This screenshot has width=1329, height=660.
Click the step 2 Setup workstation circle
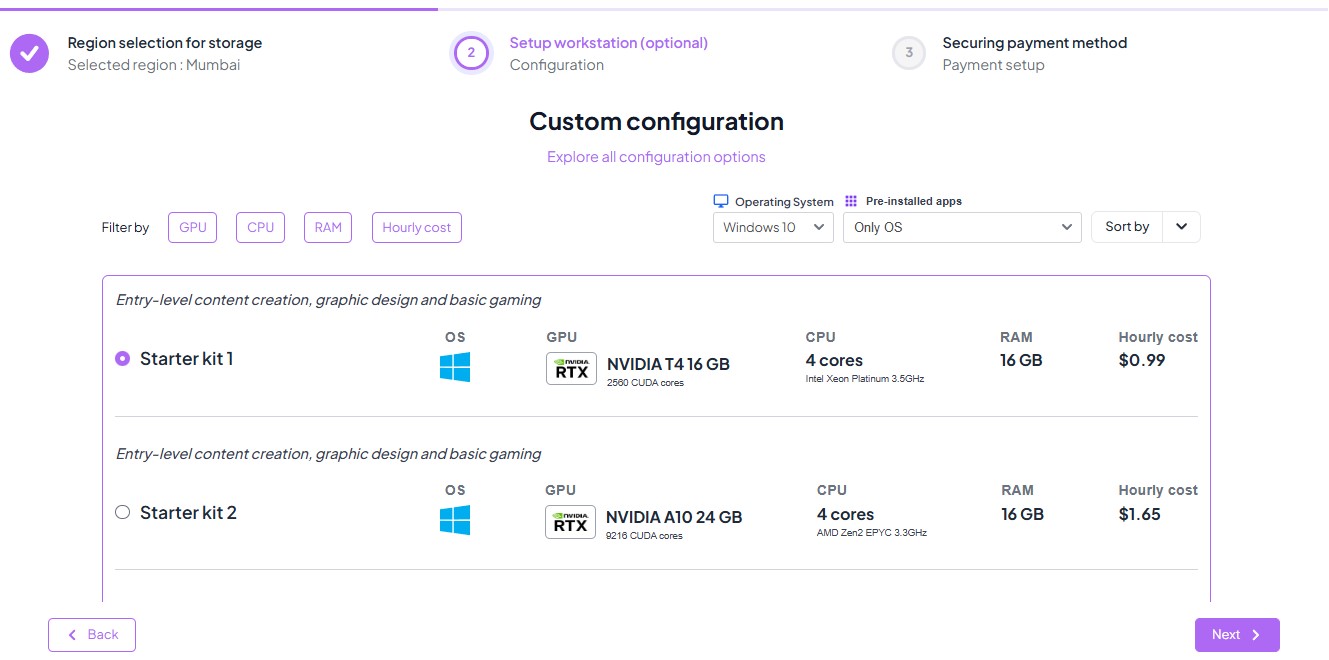coord(471,53)
